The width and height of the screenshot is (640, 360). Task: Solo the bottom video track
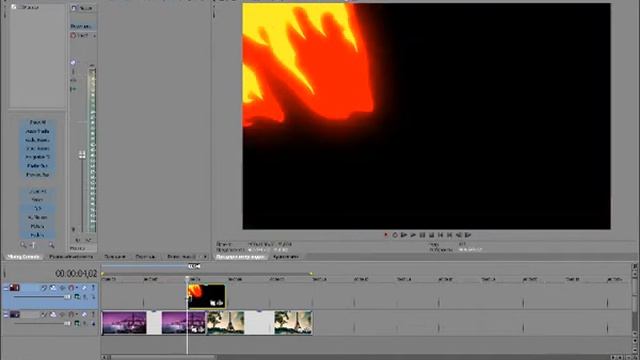point(93,315)
